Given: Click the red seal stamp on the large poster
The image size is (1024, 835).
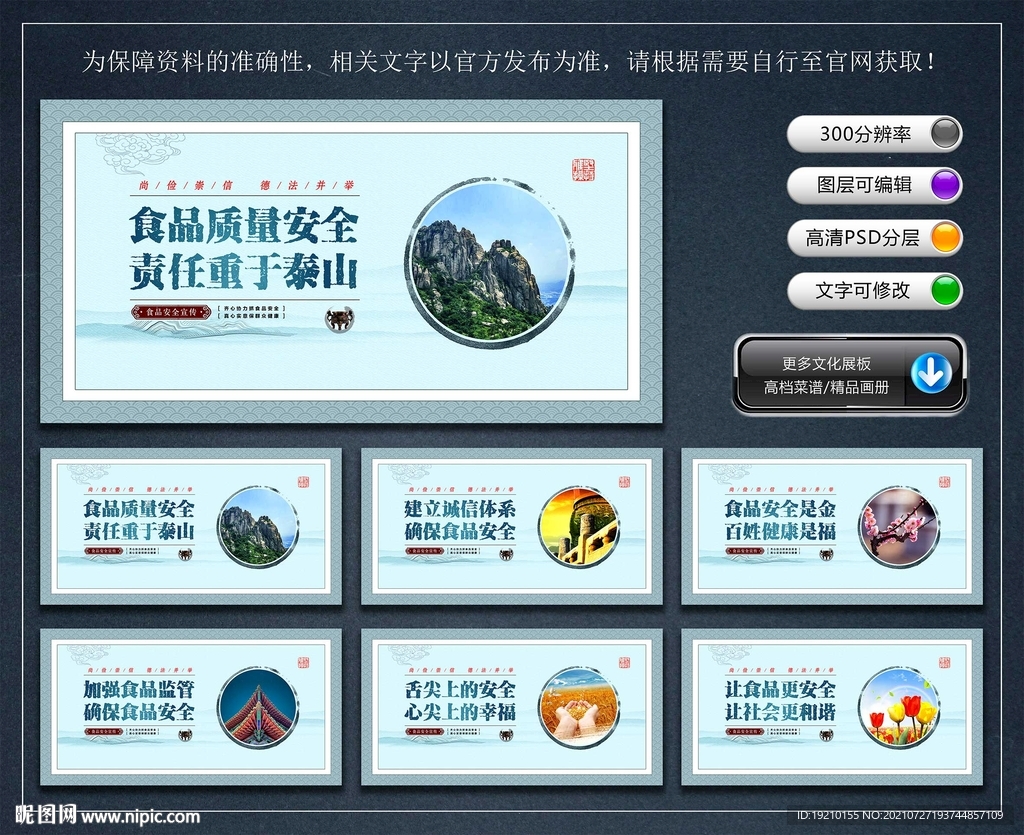Looking at the screenshot, I should coord(583,170).
